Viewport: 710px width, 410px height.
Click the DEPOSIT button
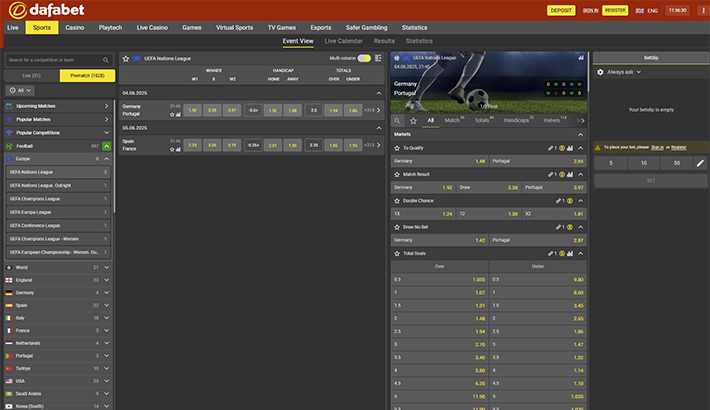[x=561, y=10]
